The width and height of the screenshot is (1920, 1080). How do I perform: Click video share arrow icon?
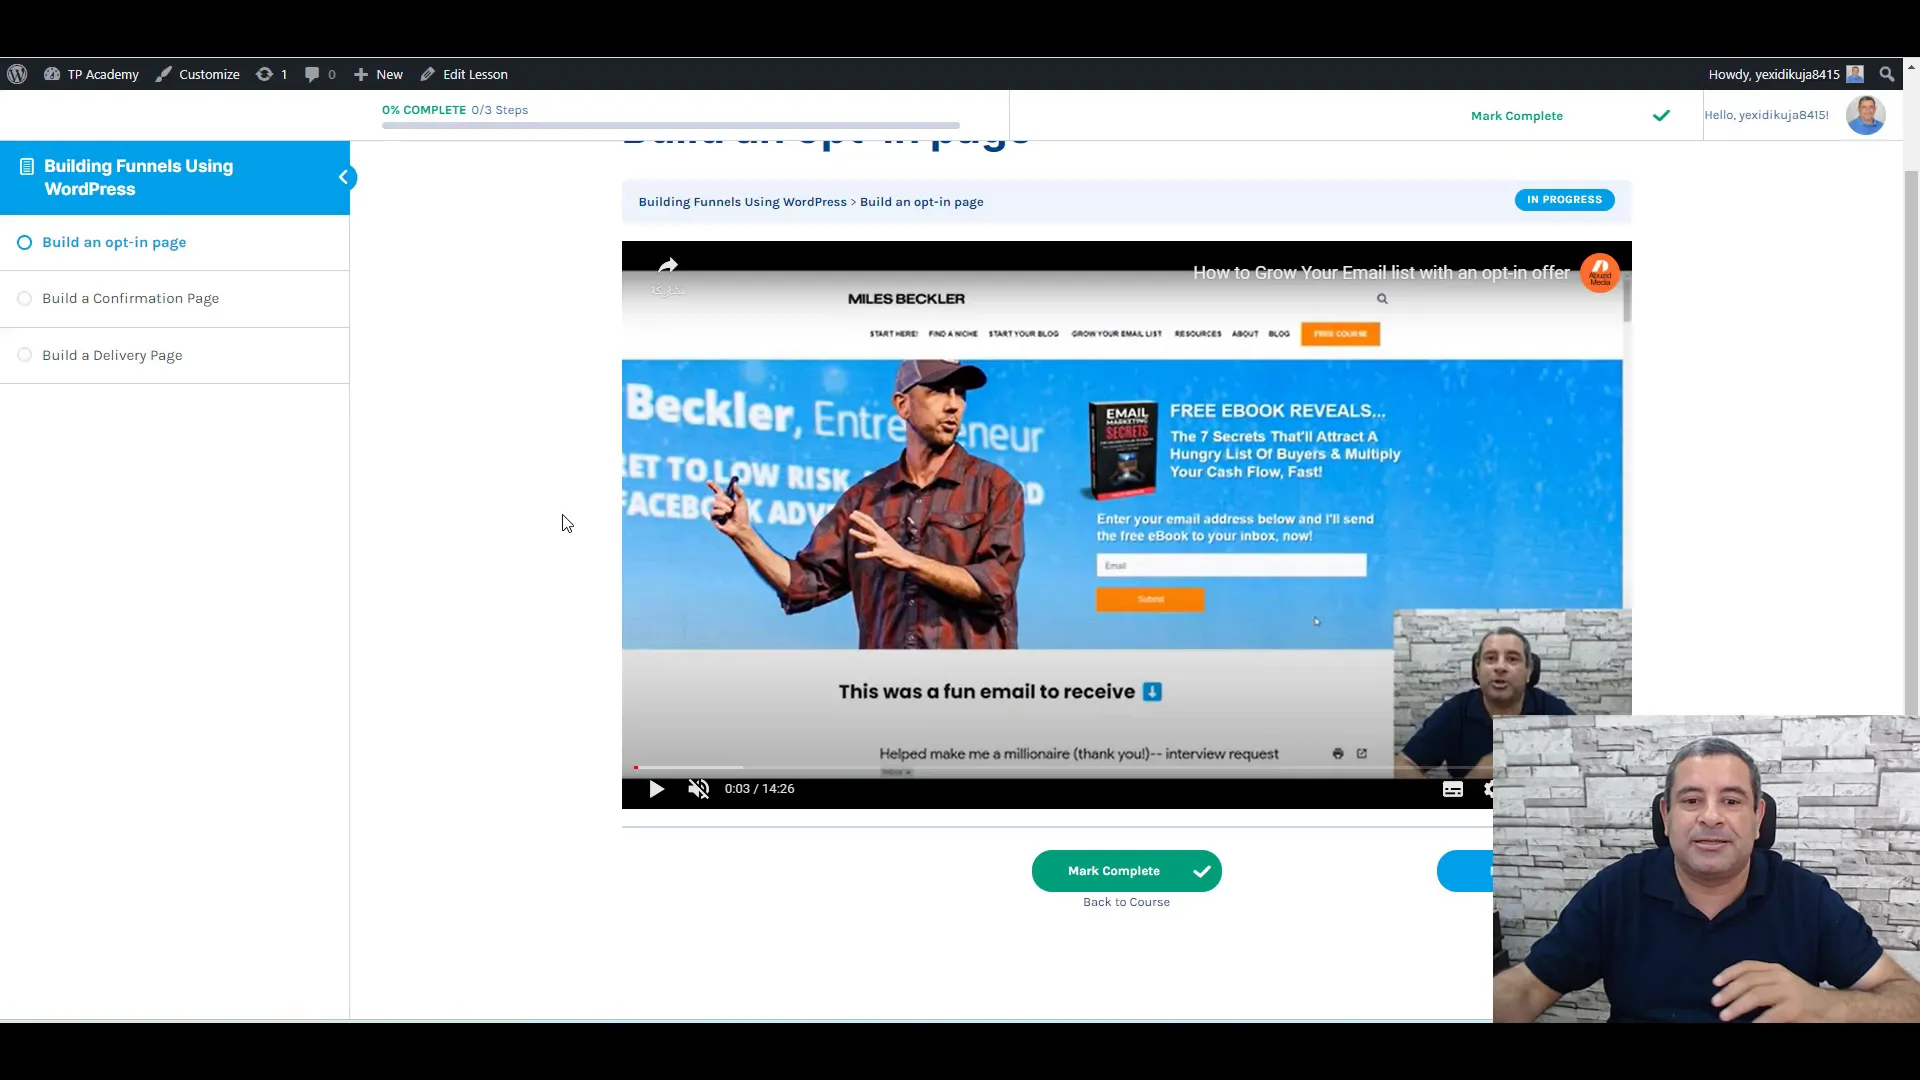click(x=668, y=266)
